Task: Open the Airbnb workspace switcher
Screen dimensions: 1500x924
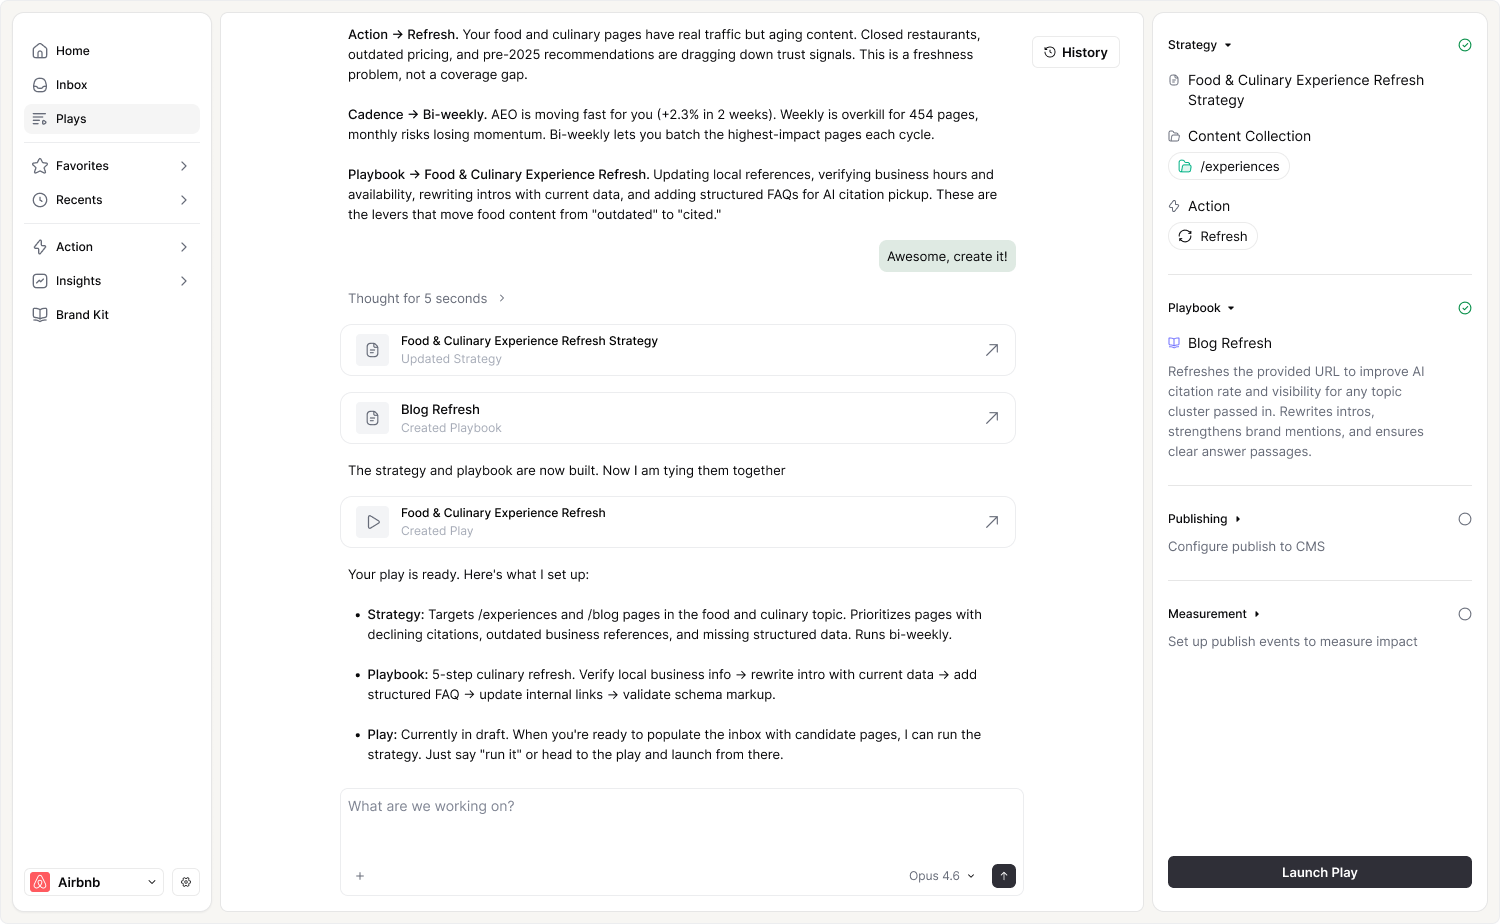Action: click(94, 882)
